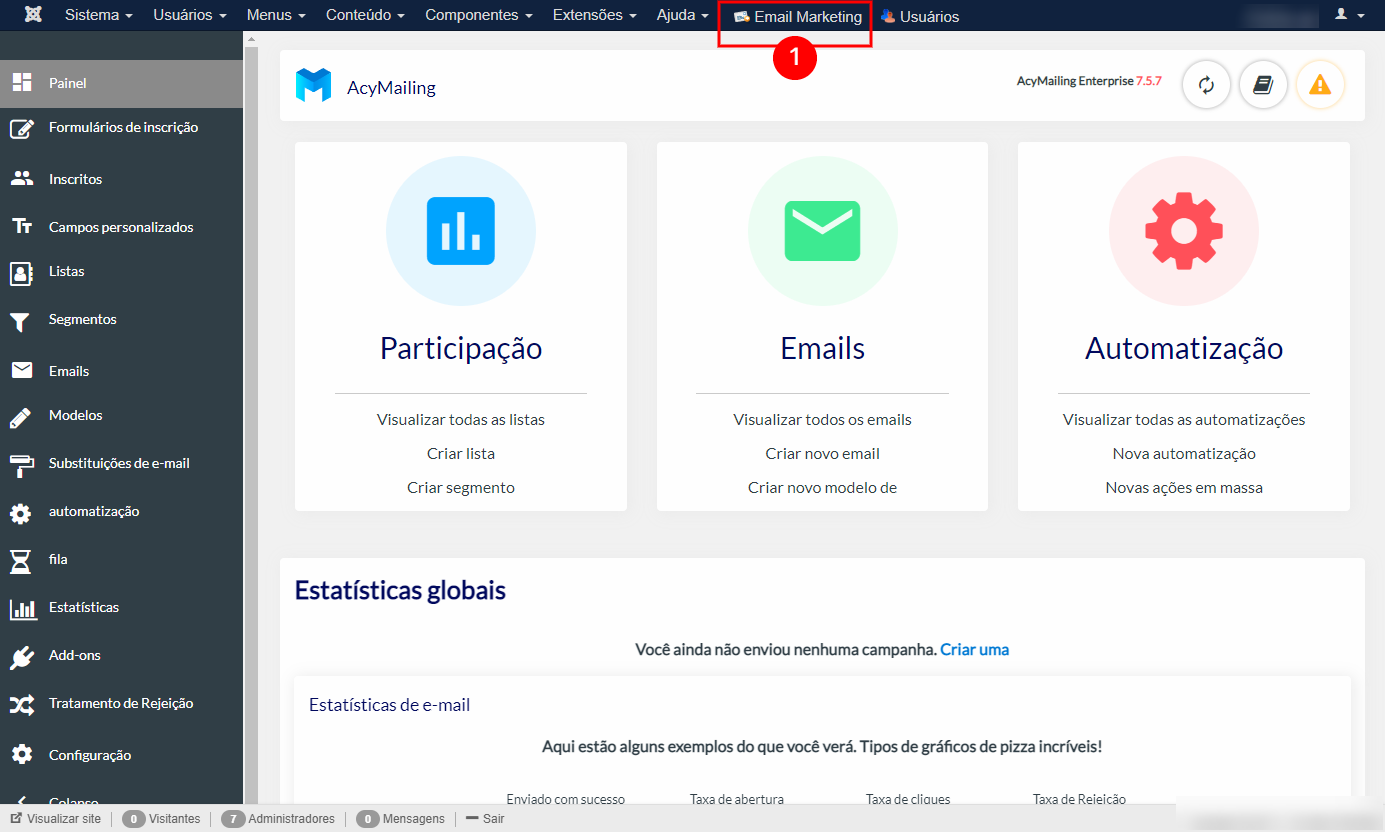Click the AcyMailing refresh icon
The width and height of the screenshot is (1385, 832).
(x=1206, y=85)
